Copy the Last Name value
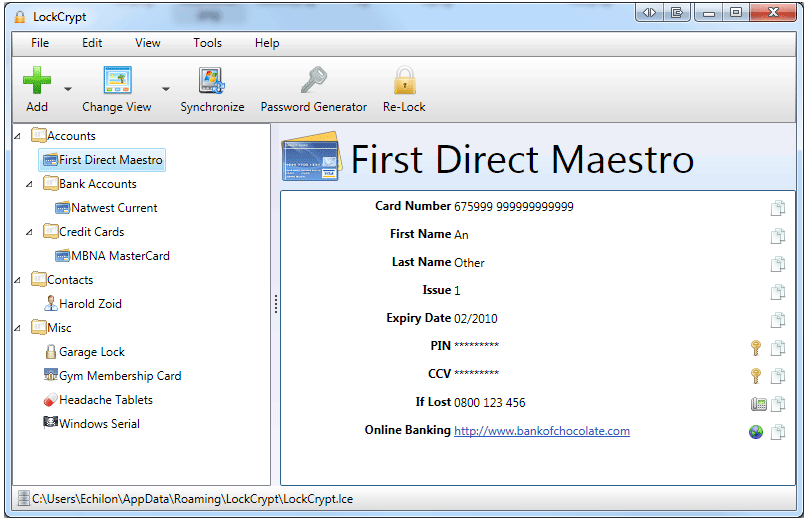 coord(778,264)
